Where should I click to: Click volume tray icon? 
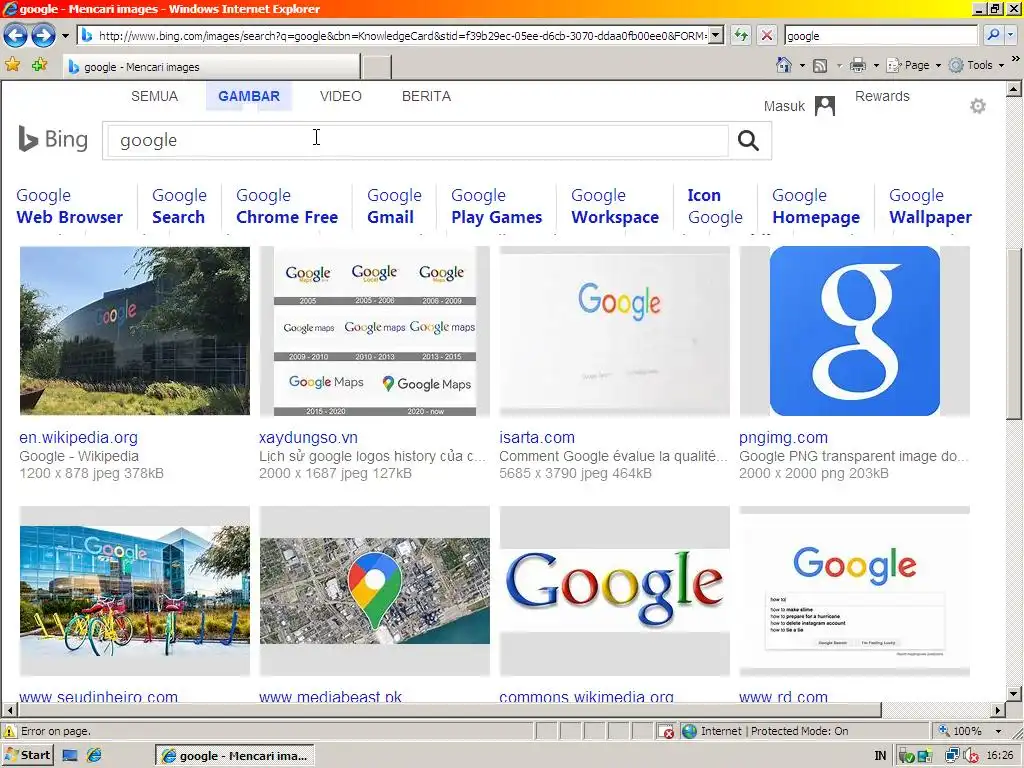point(971,756)
